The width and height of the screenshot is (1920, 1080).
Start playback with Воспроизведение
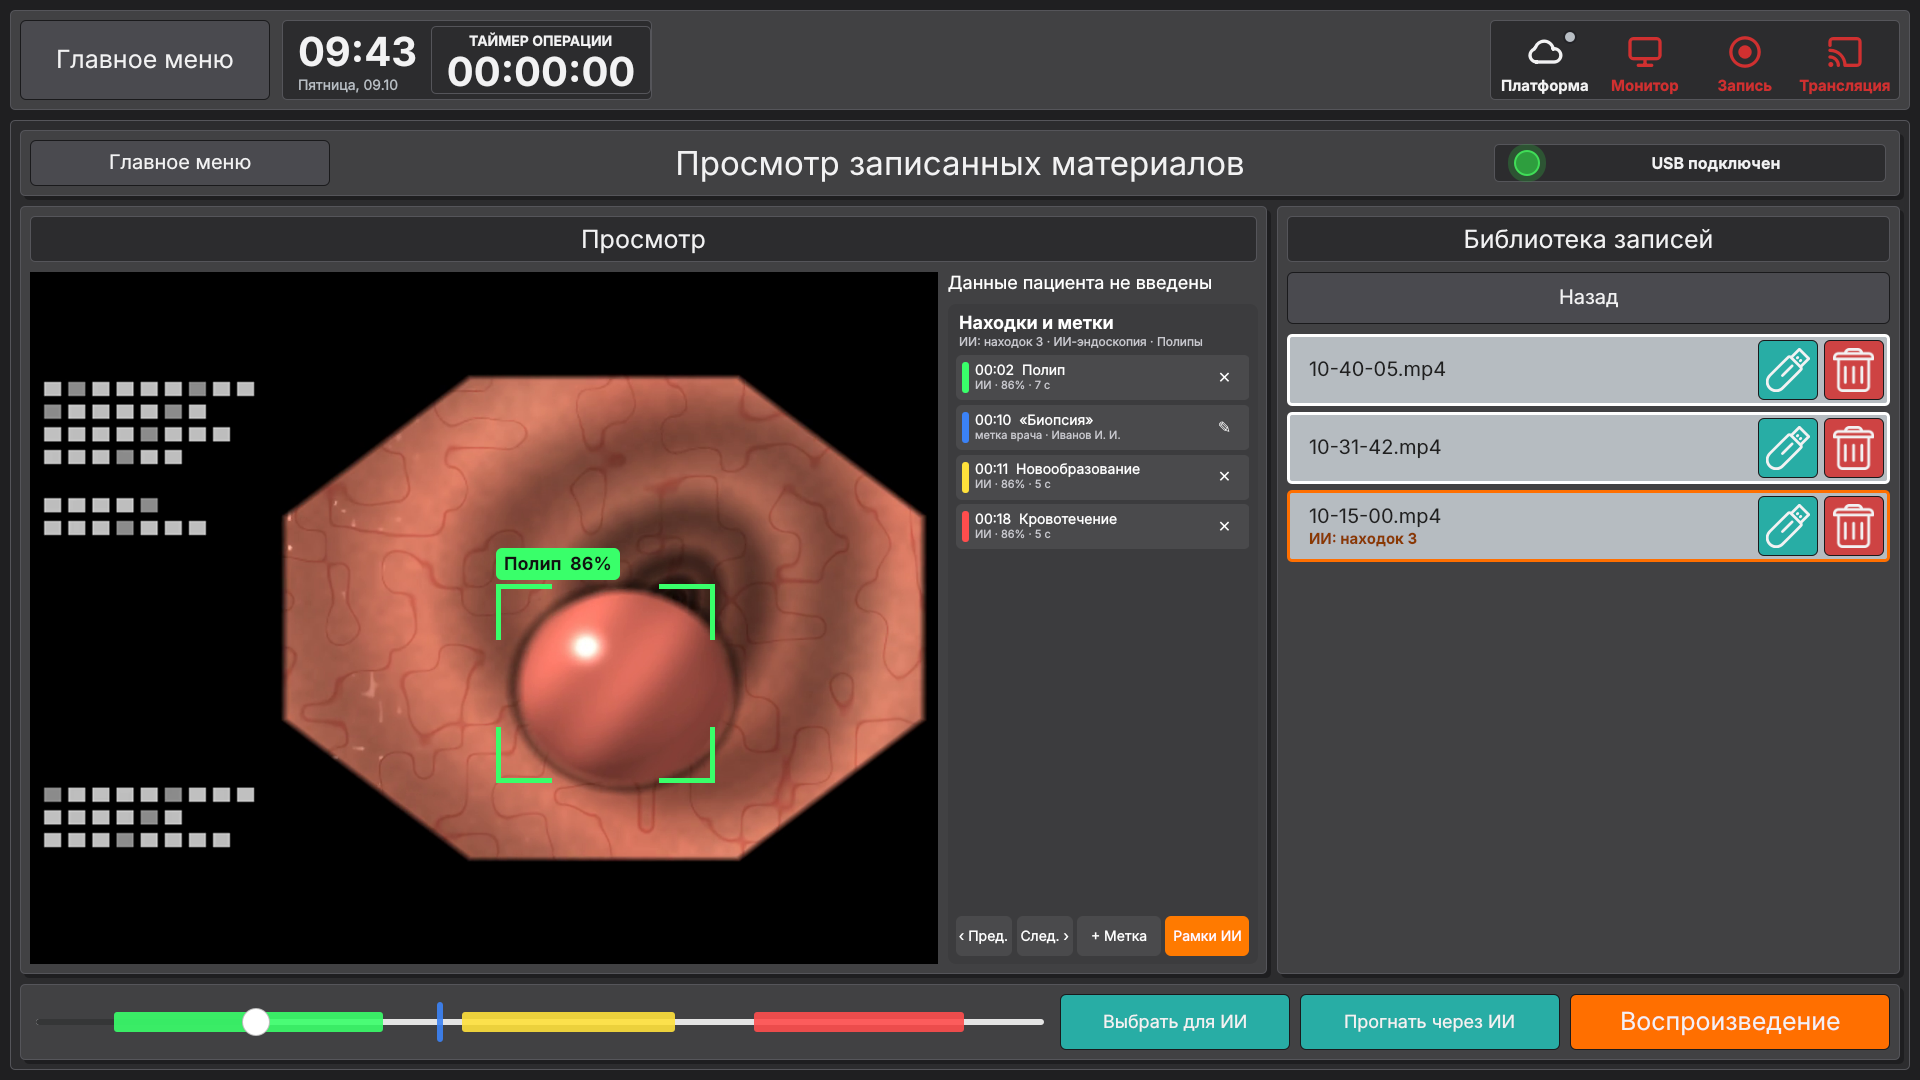coord(1729,1022)
